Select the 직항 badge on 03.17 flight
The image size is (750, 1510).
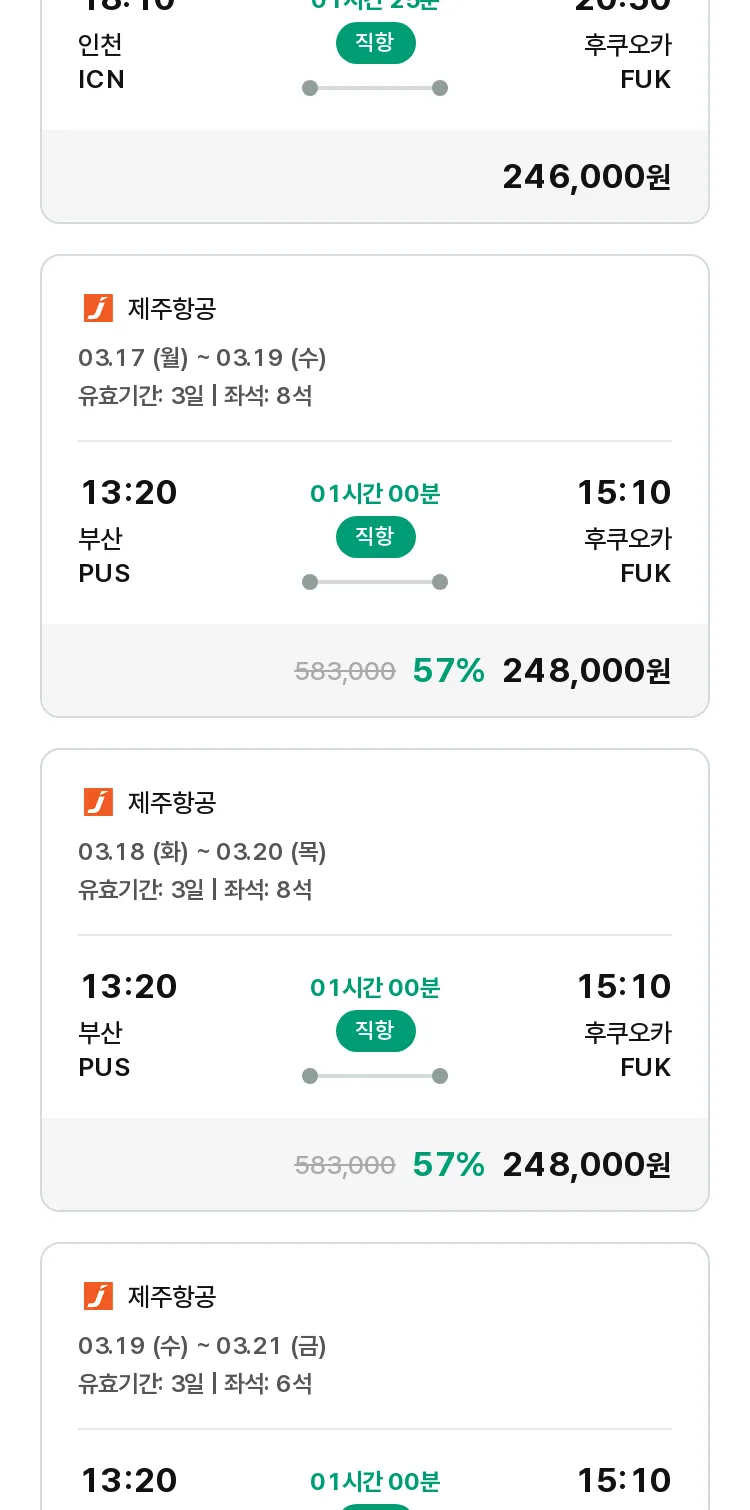375,537
